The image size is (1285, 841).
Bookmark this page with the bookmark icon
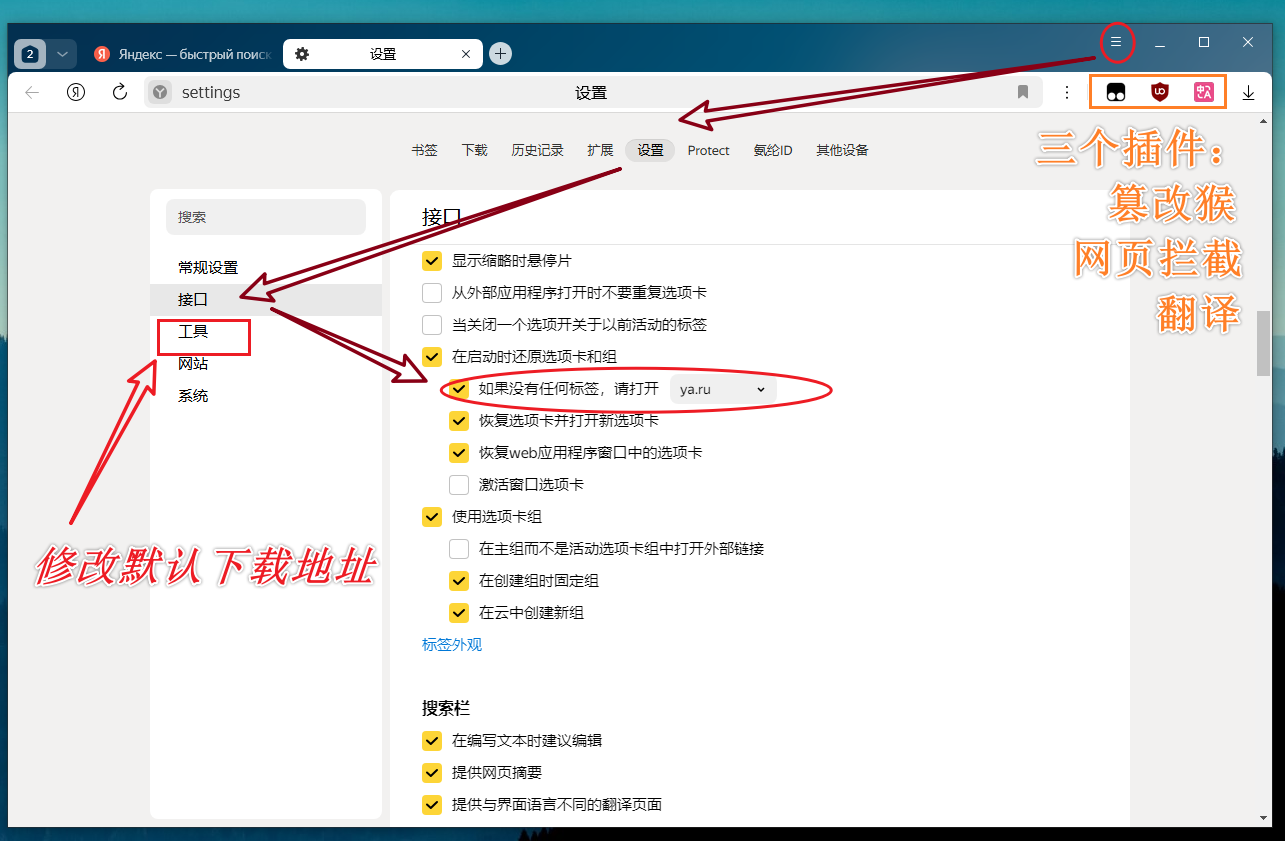tap(1023, 93)
